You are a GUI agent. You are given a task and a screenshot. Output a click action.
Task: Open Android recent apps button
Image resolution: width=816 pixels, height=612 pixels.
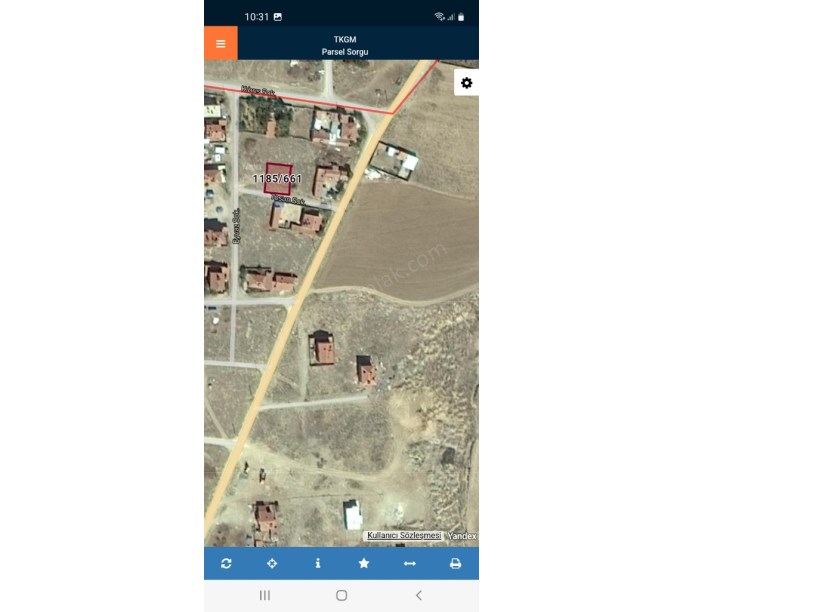[x=265, y=595]
